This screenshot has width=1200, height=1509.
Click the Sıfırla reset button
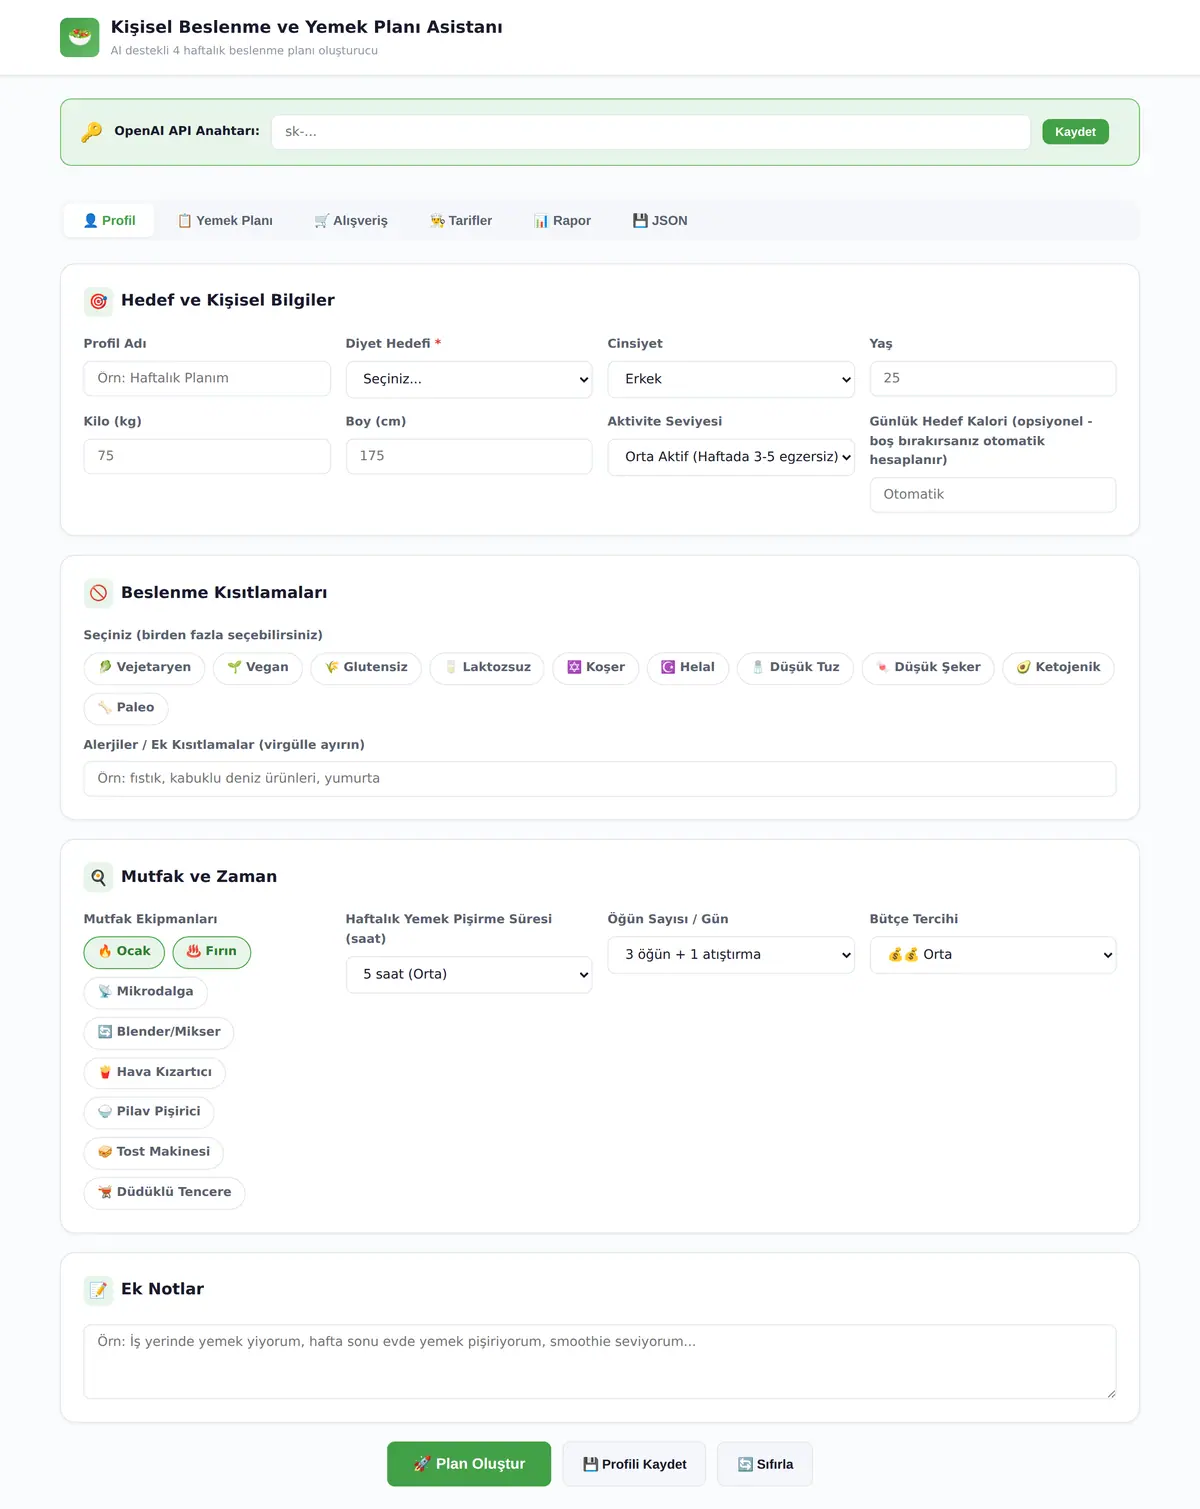765,1464
